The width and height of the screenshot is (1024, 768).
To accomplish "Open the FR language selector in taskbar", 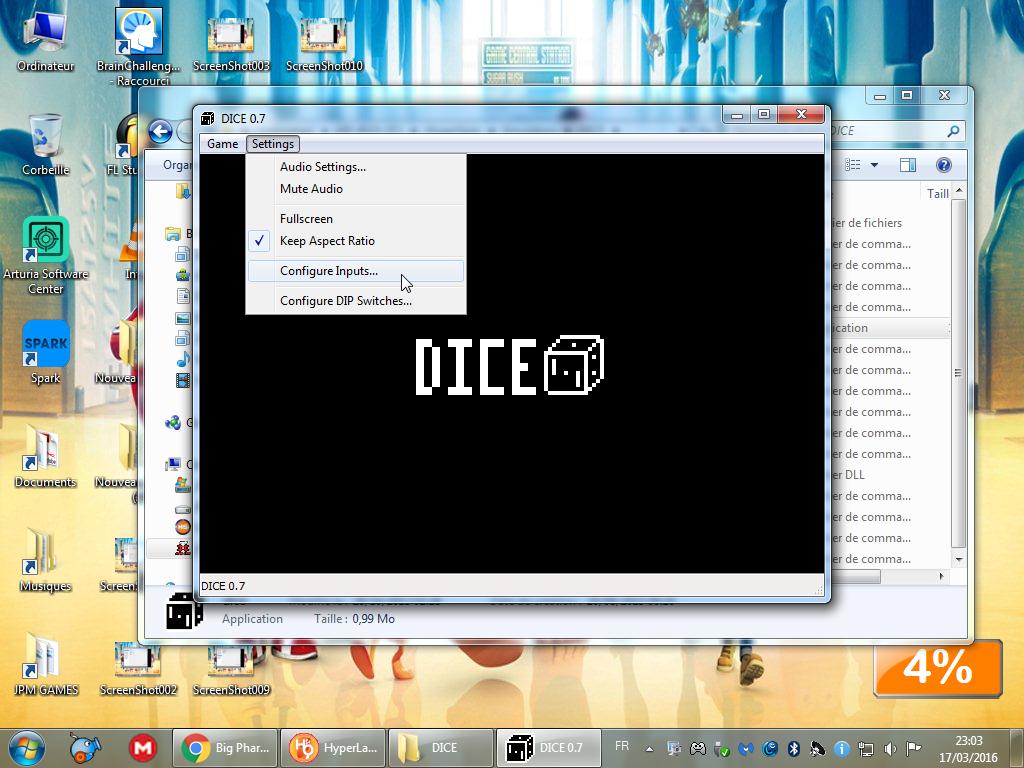I will click(622, 747).
